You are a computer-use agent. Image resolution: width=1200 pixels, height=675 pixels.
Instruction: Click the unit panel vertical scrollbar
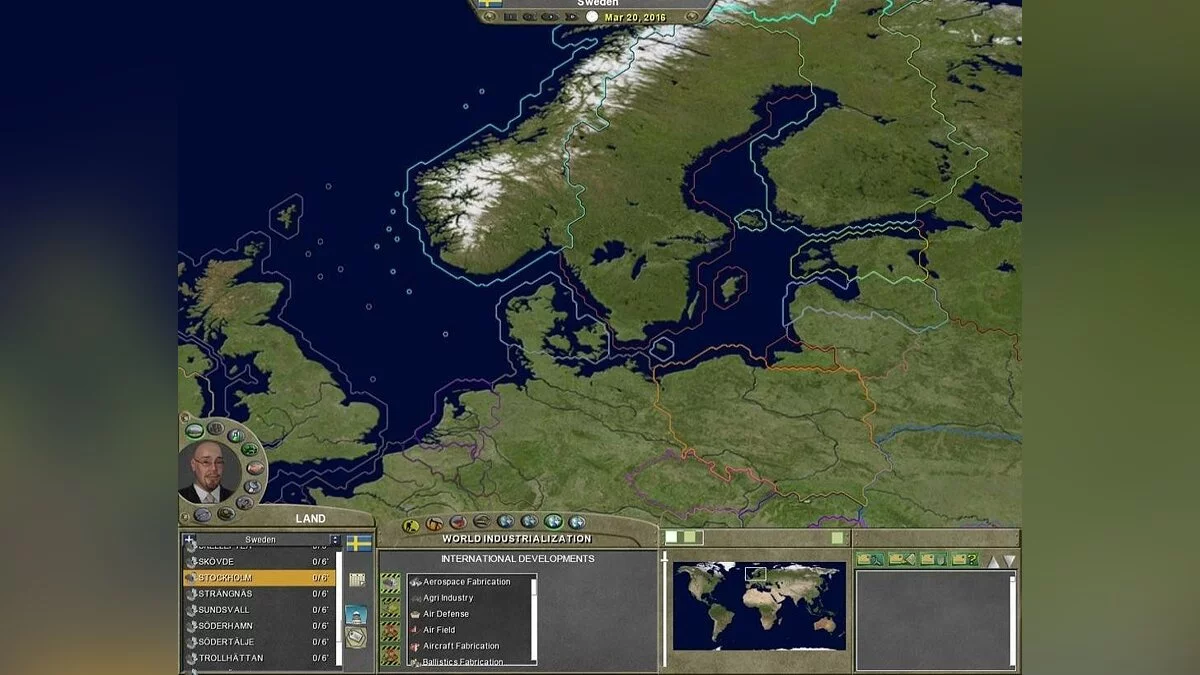pyautogui.click(x=1012, y=622)
